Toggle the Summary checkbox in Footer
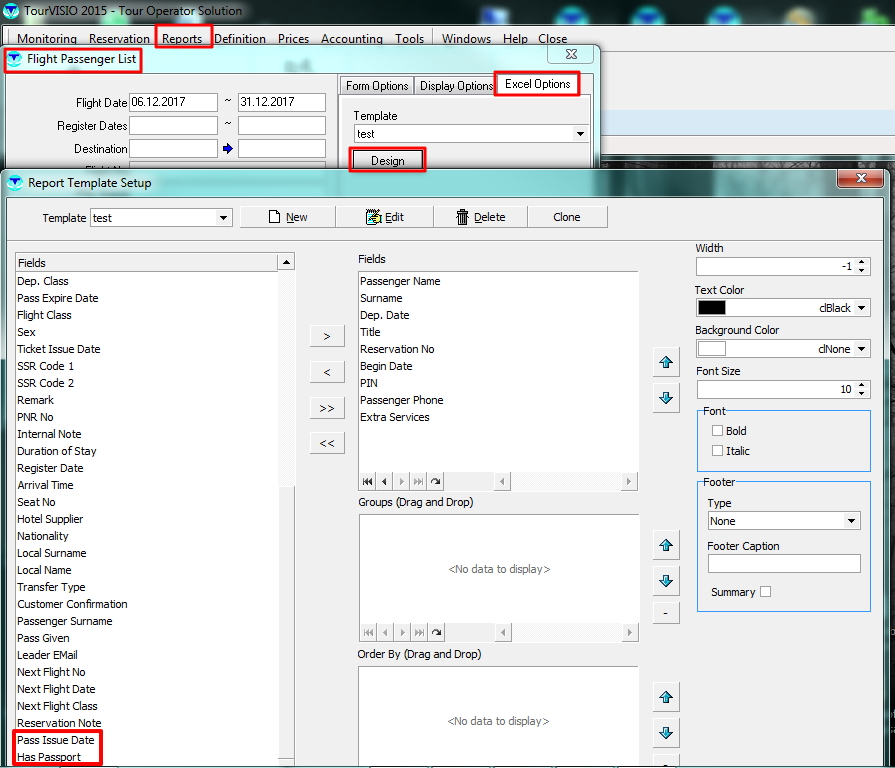This screenshot has height=768, width=895. (766, 592)
